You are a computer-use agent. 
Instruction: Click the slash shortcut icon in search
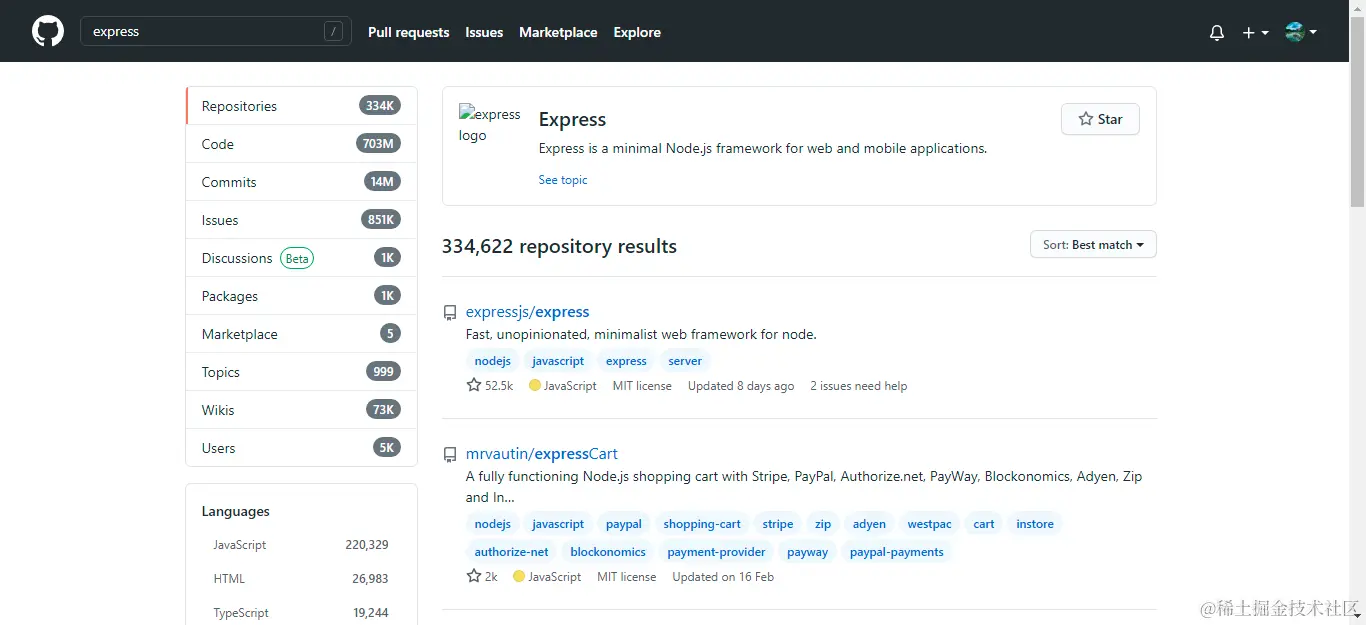click(x=333, y=32)
